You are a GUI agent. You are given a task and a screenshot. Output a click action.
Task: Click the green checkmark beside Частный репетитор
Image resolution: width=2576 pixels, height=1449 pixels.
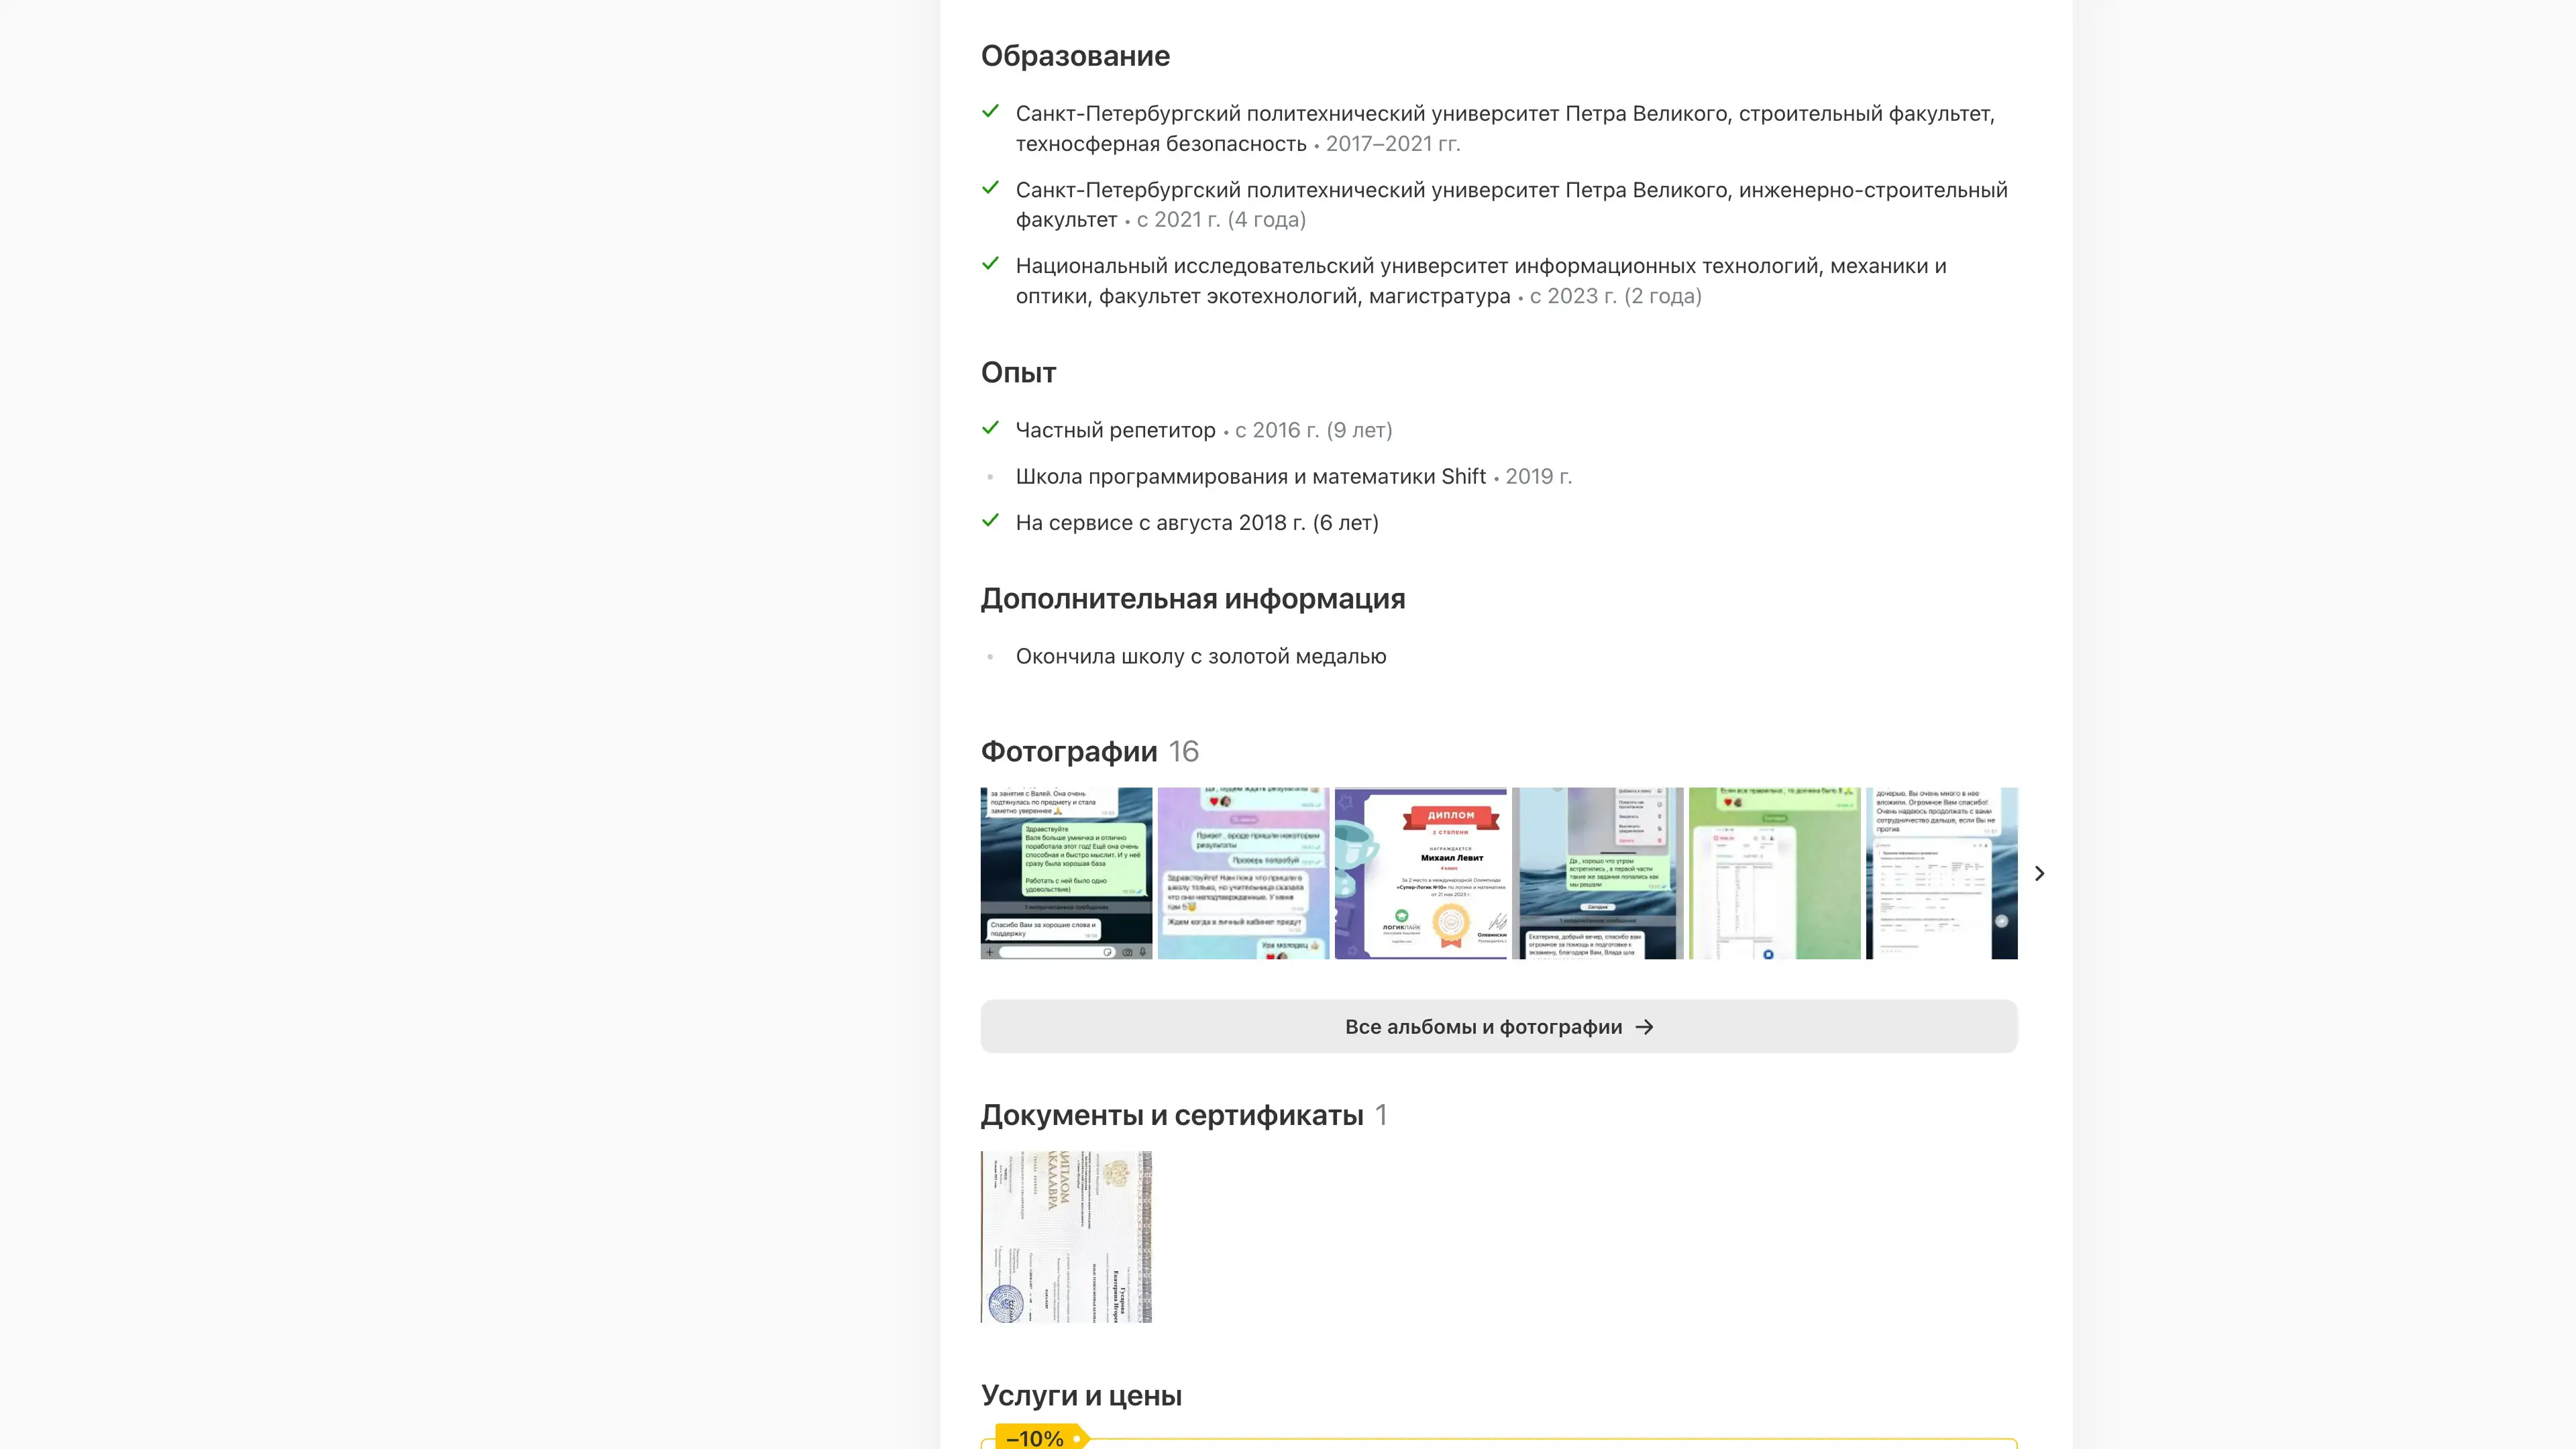point(990,428)
